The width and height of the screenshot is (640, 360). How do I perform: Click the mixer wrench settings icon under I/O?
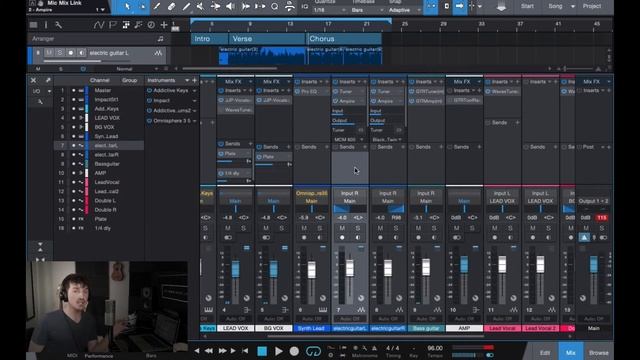[x=40, y=101]
